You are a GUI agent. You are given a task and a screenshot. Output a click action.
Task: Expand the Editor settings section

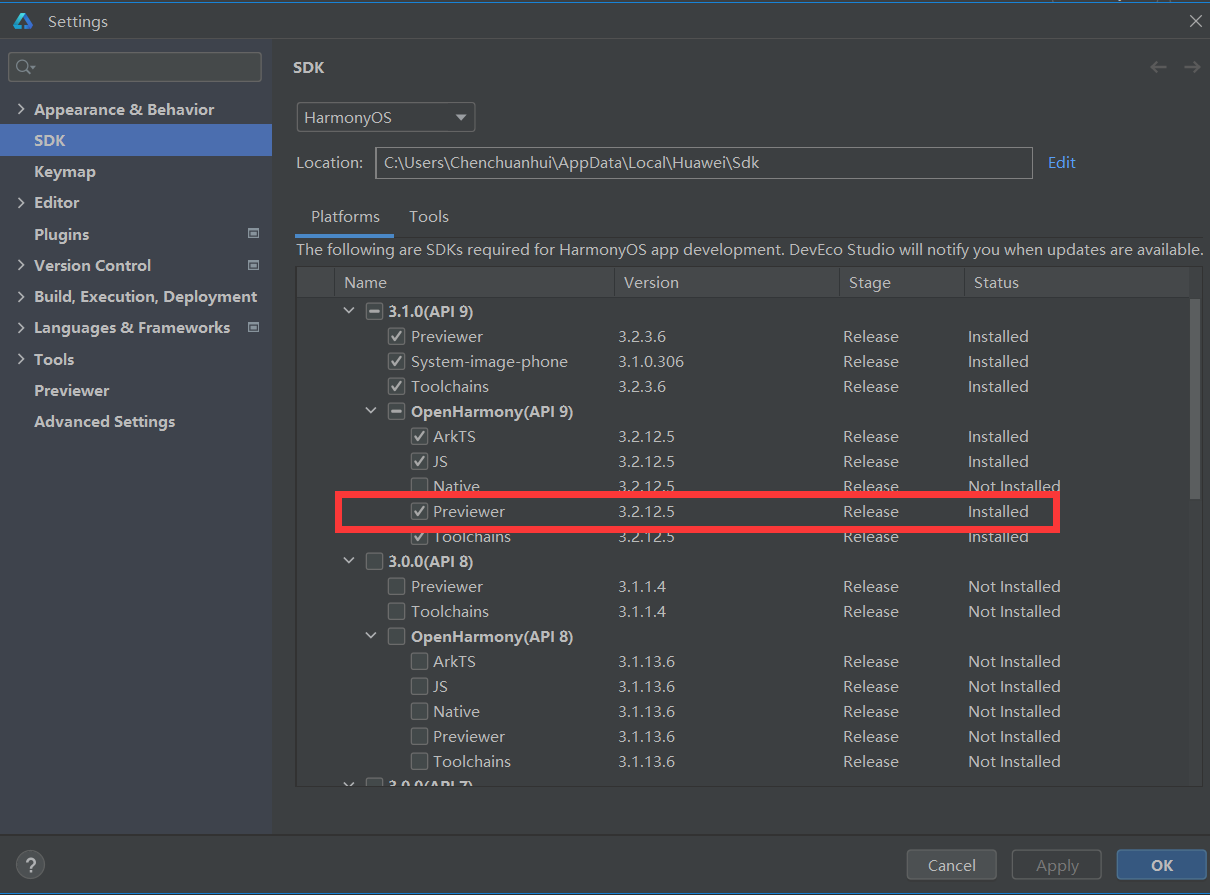(x=20, y=202)
